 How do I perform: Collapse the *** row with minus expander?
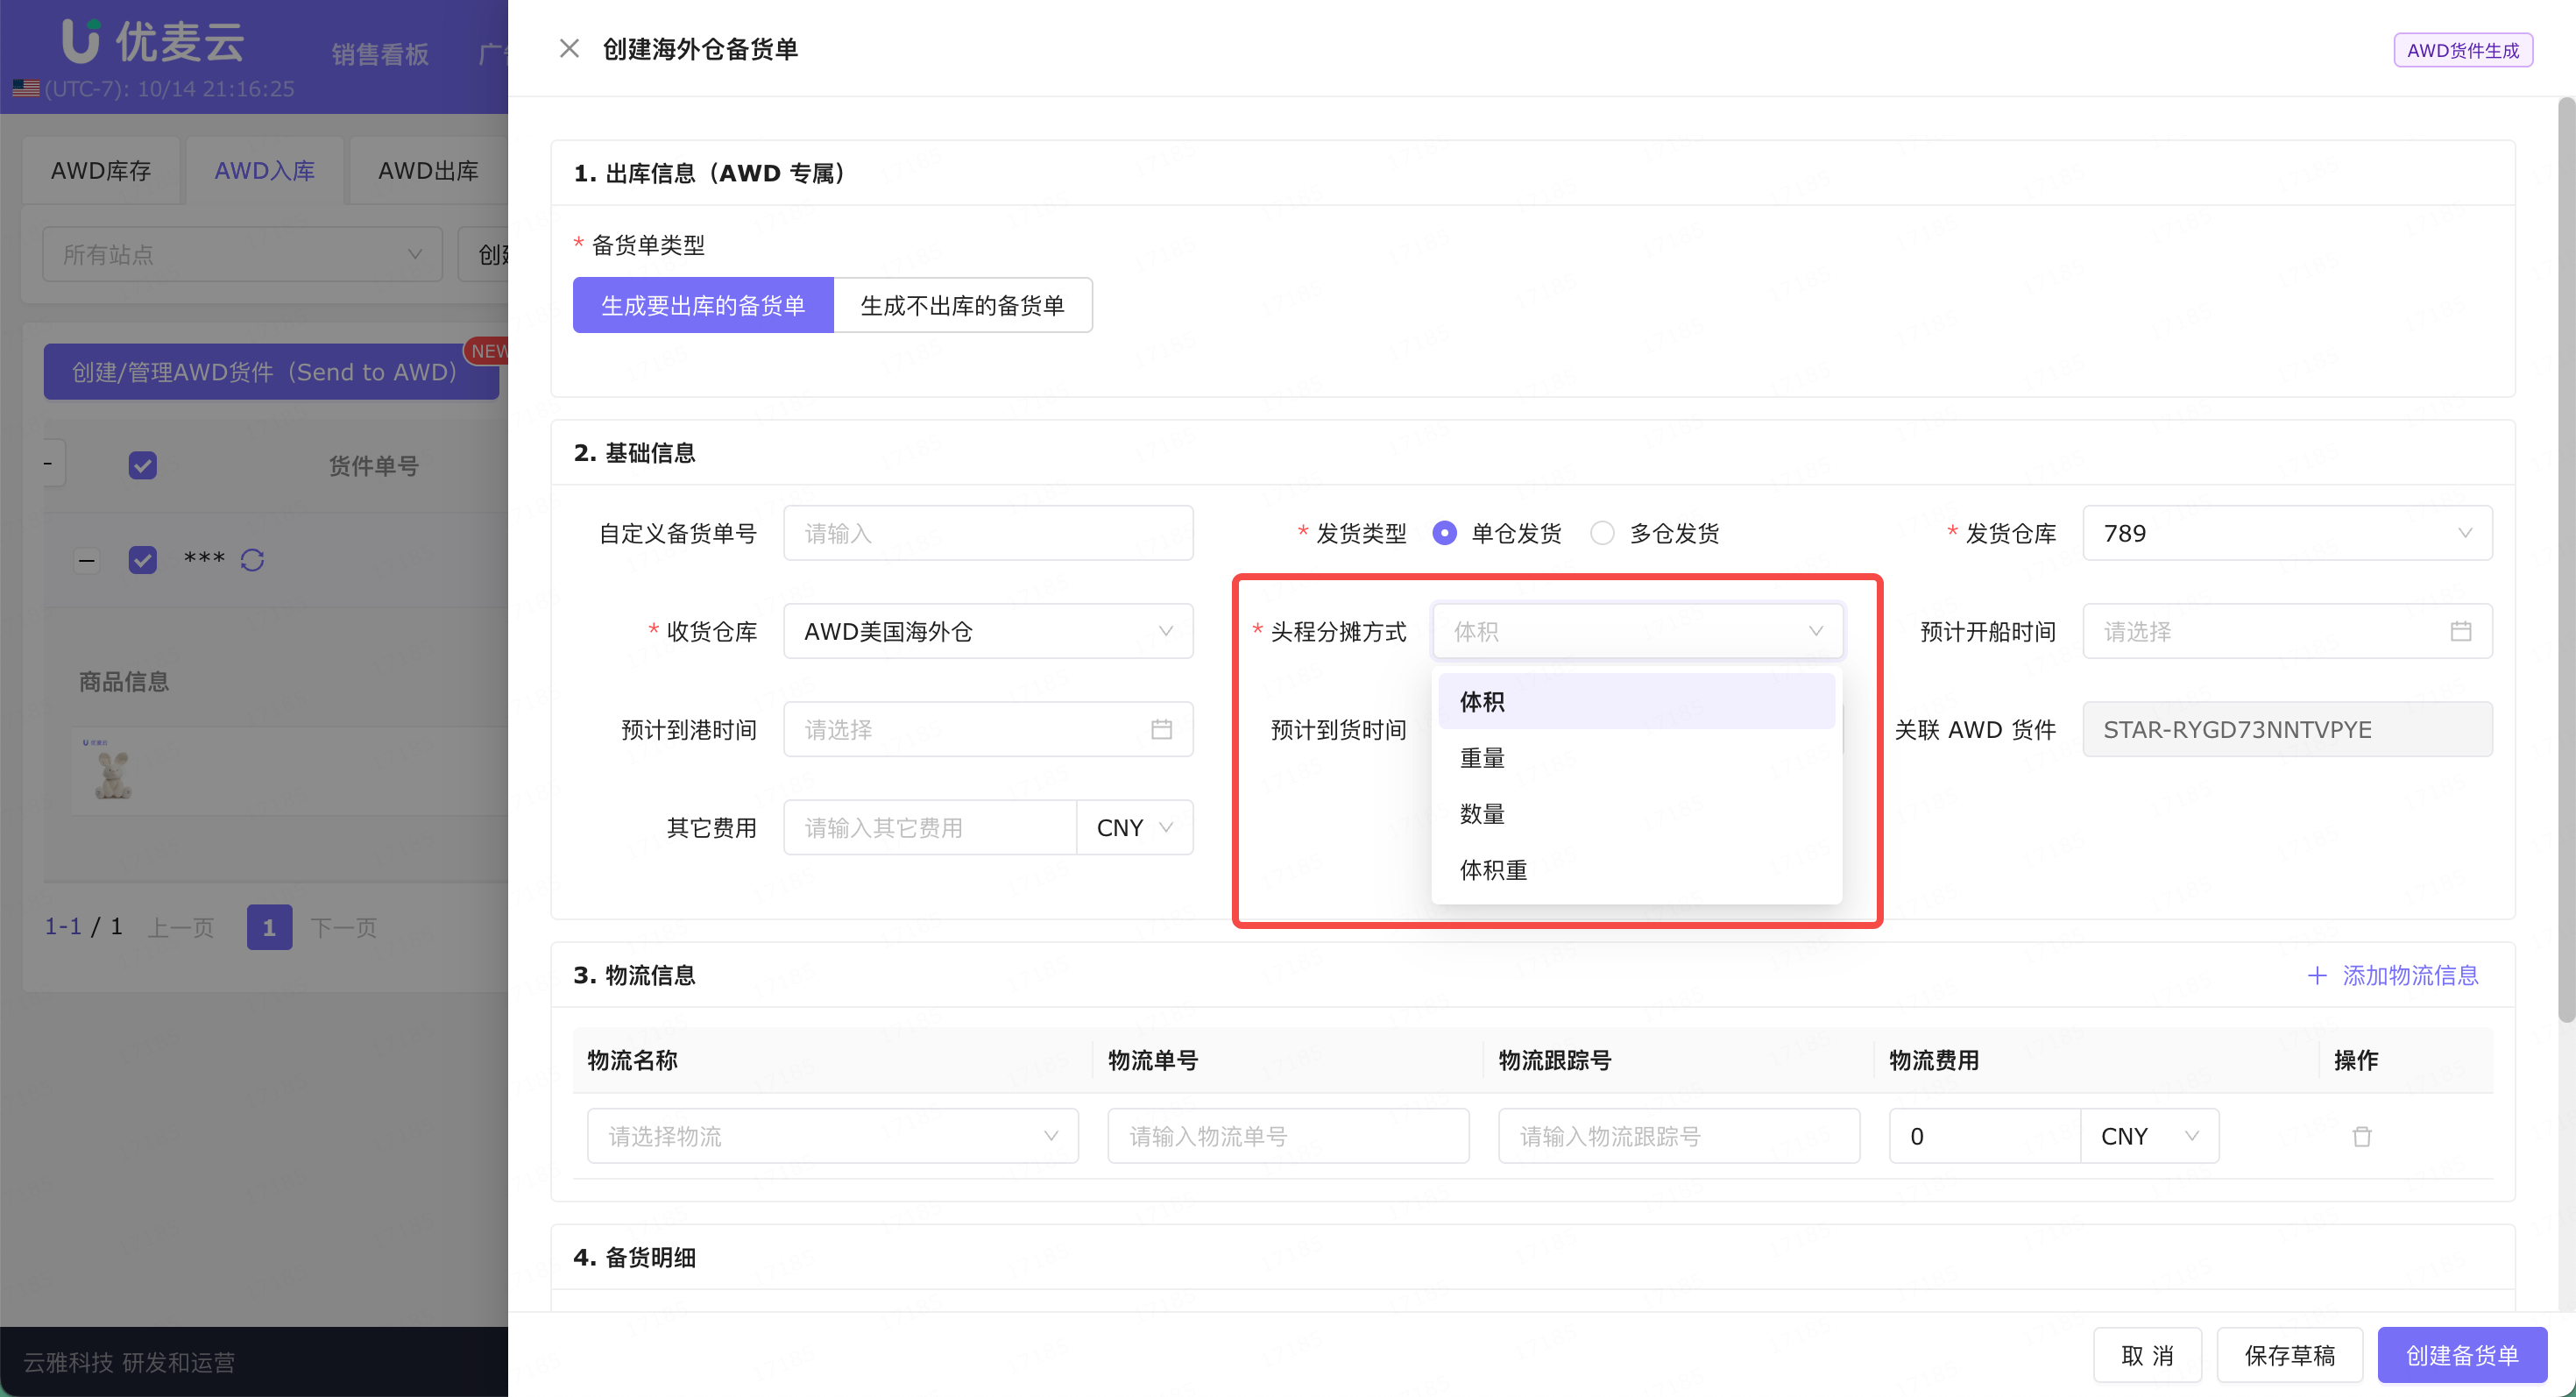[88, 560]
